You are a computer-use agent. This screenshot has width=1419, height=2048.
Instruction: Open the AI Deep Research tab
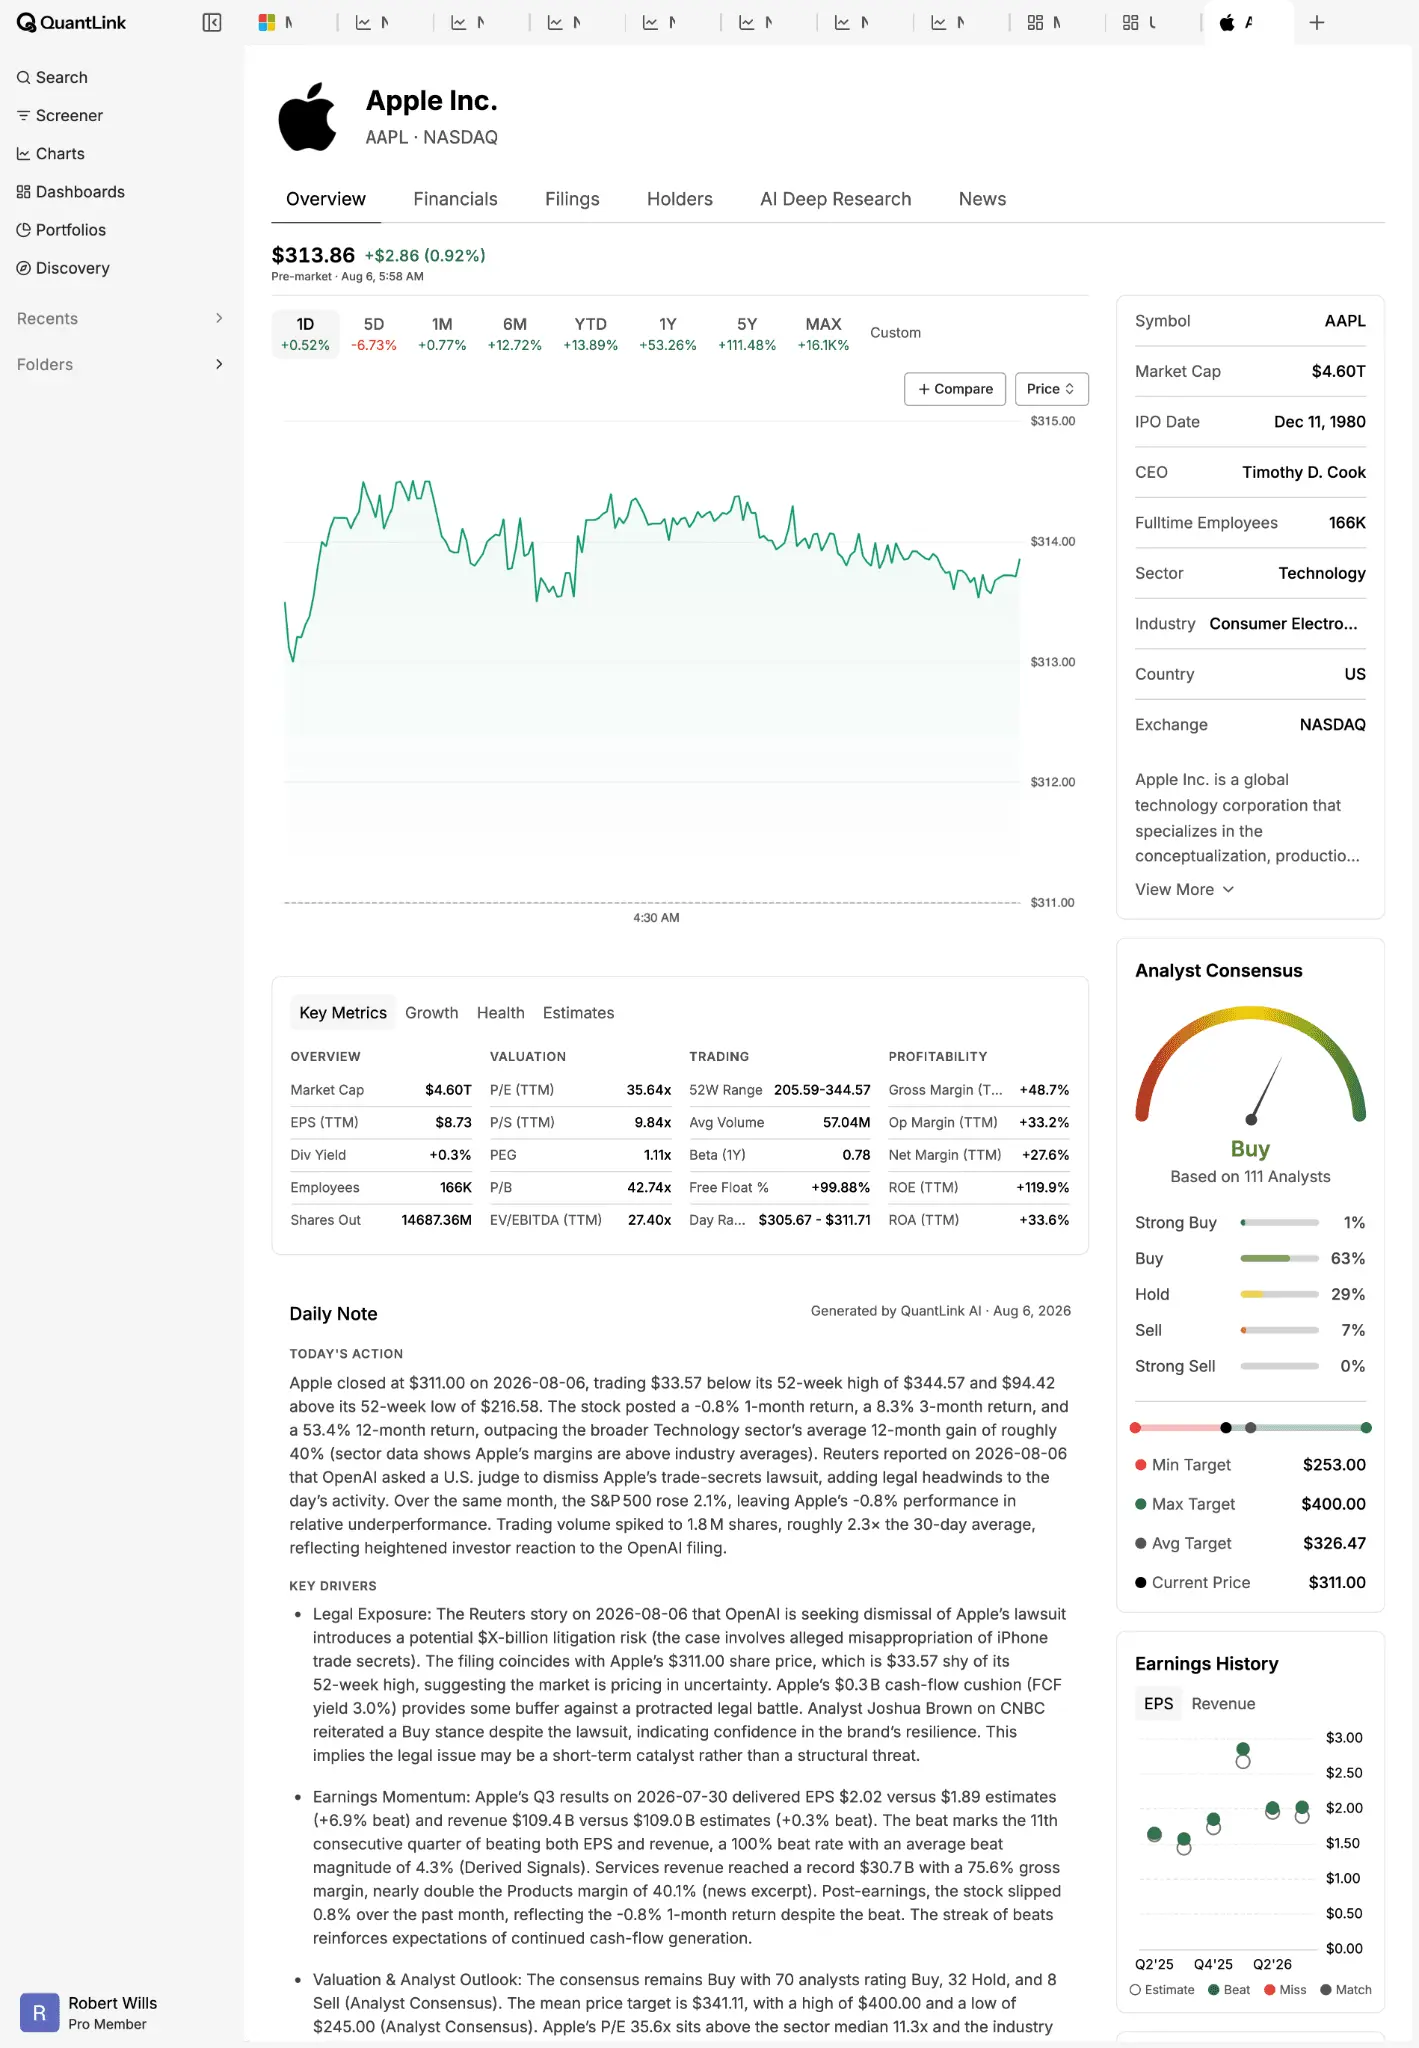click(x=836, y=199)
